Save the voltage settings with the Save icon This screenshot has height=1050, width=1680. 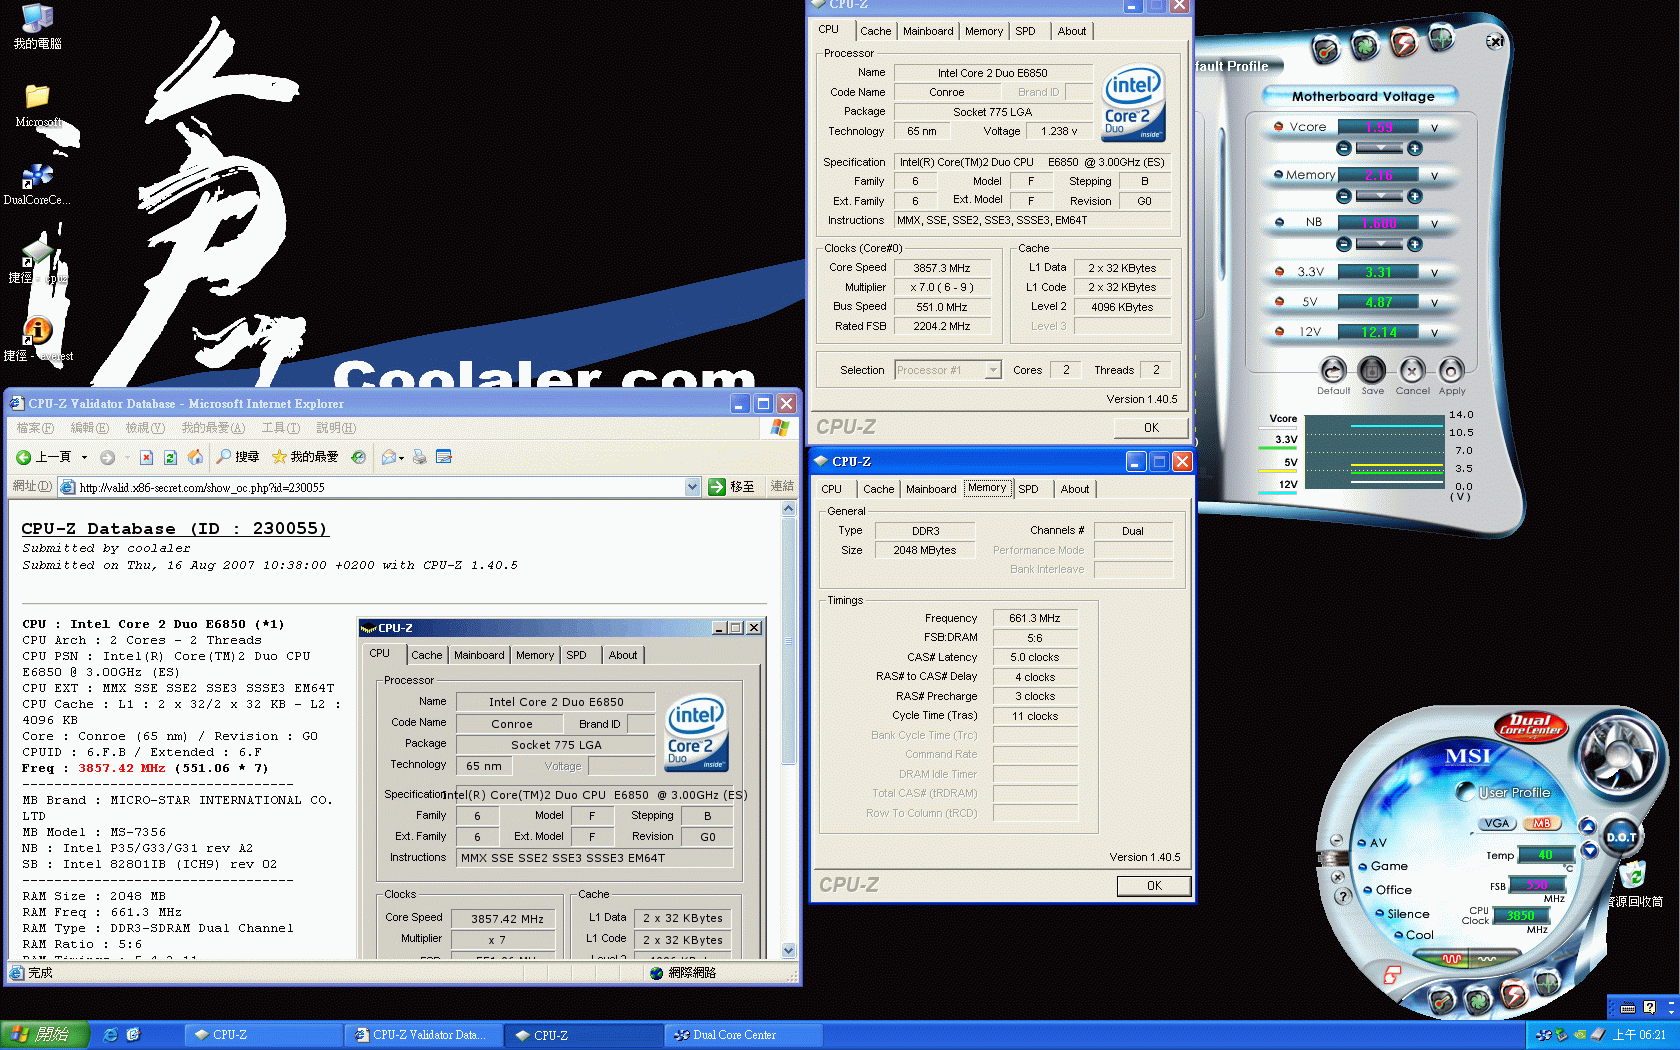[1373, 370]
